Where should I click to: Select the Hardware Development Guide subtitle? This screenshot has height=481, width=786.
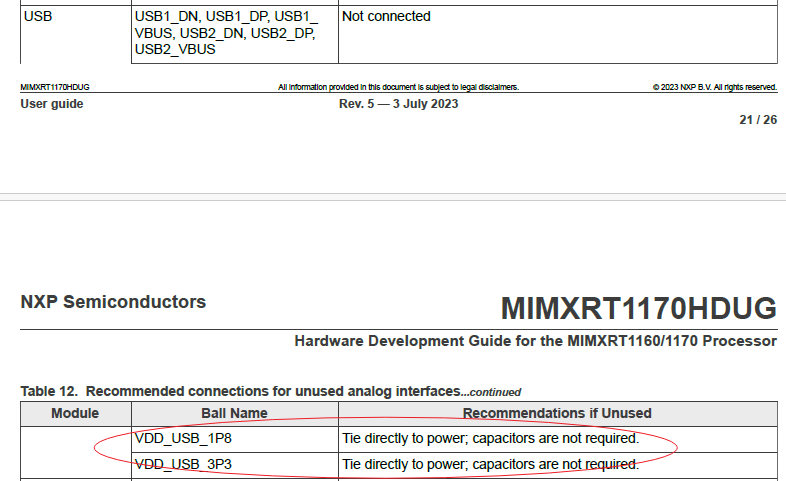pos(535,341)
